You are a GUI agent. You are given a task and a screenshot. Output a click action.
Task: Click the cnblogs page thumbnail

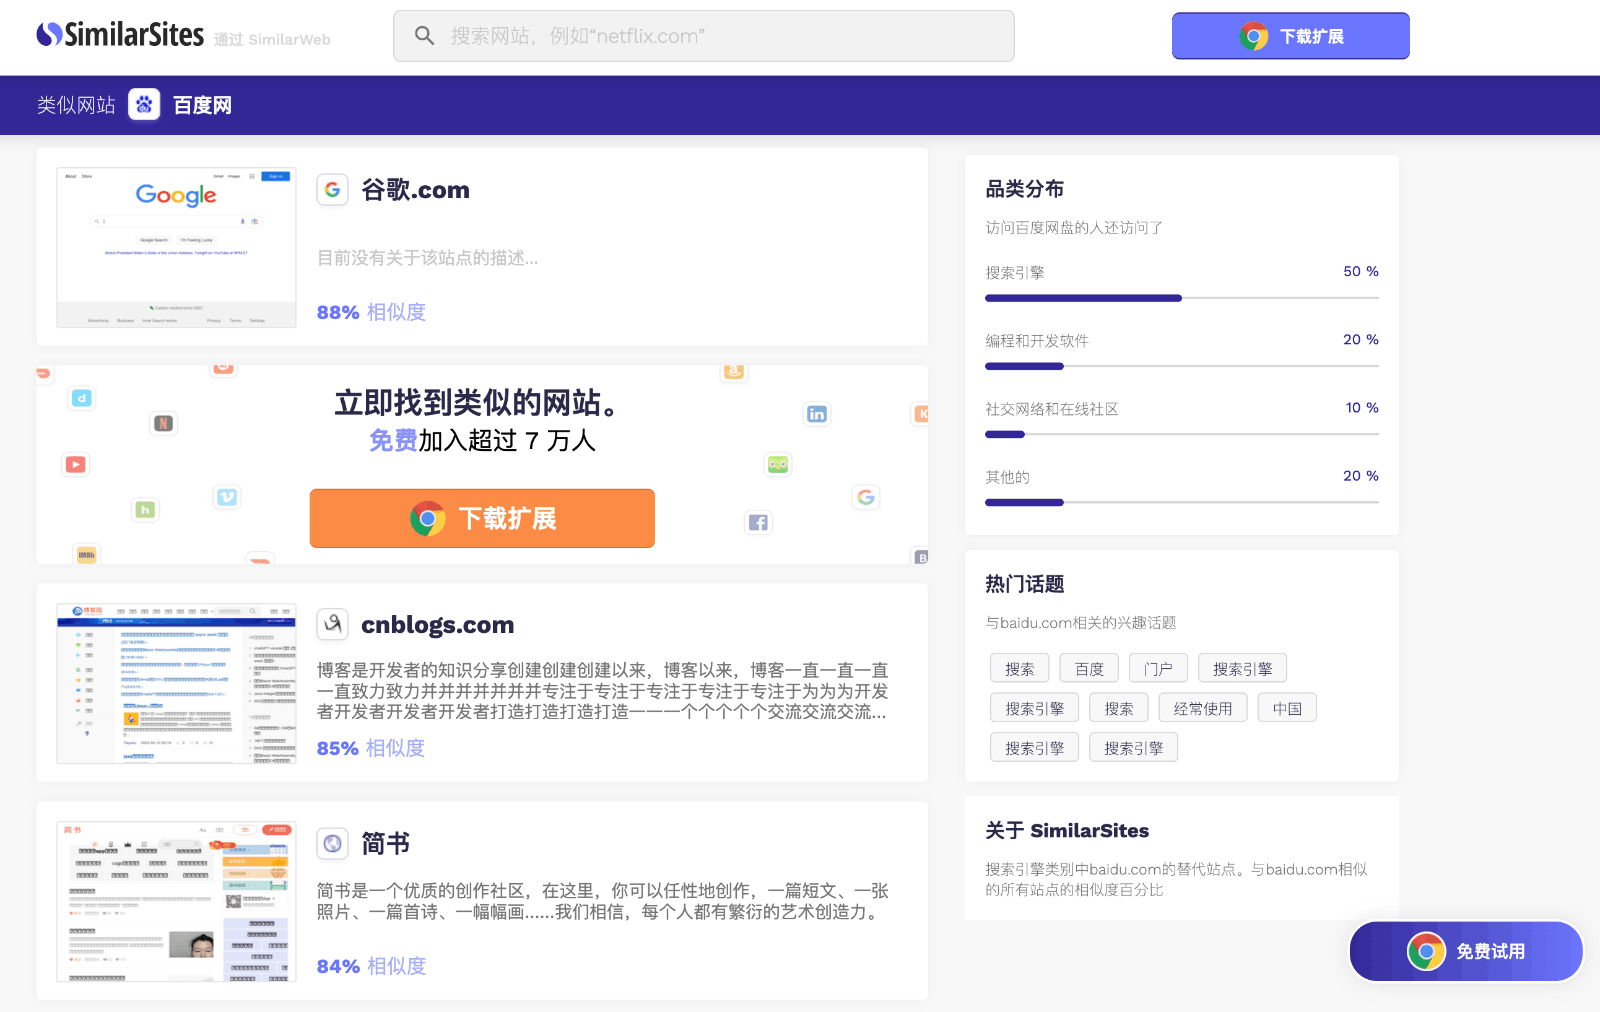click(177, 683)
